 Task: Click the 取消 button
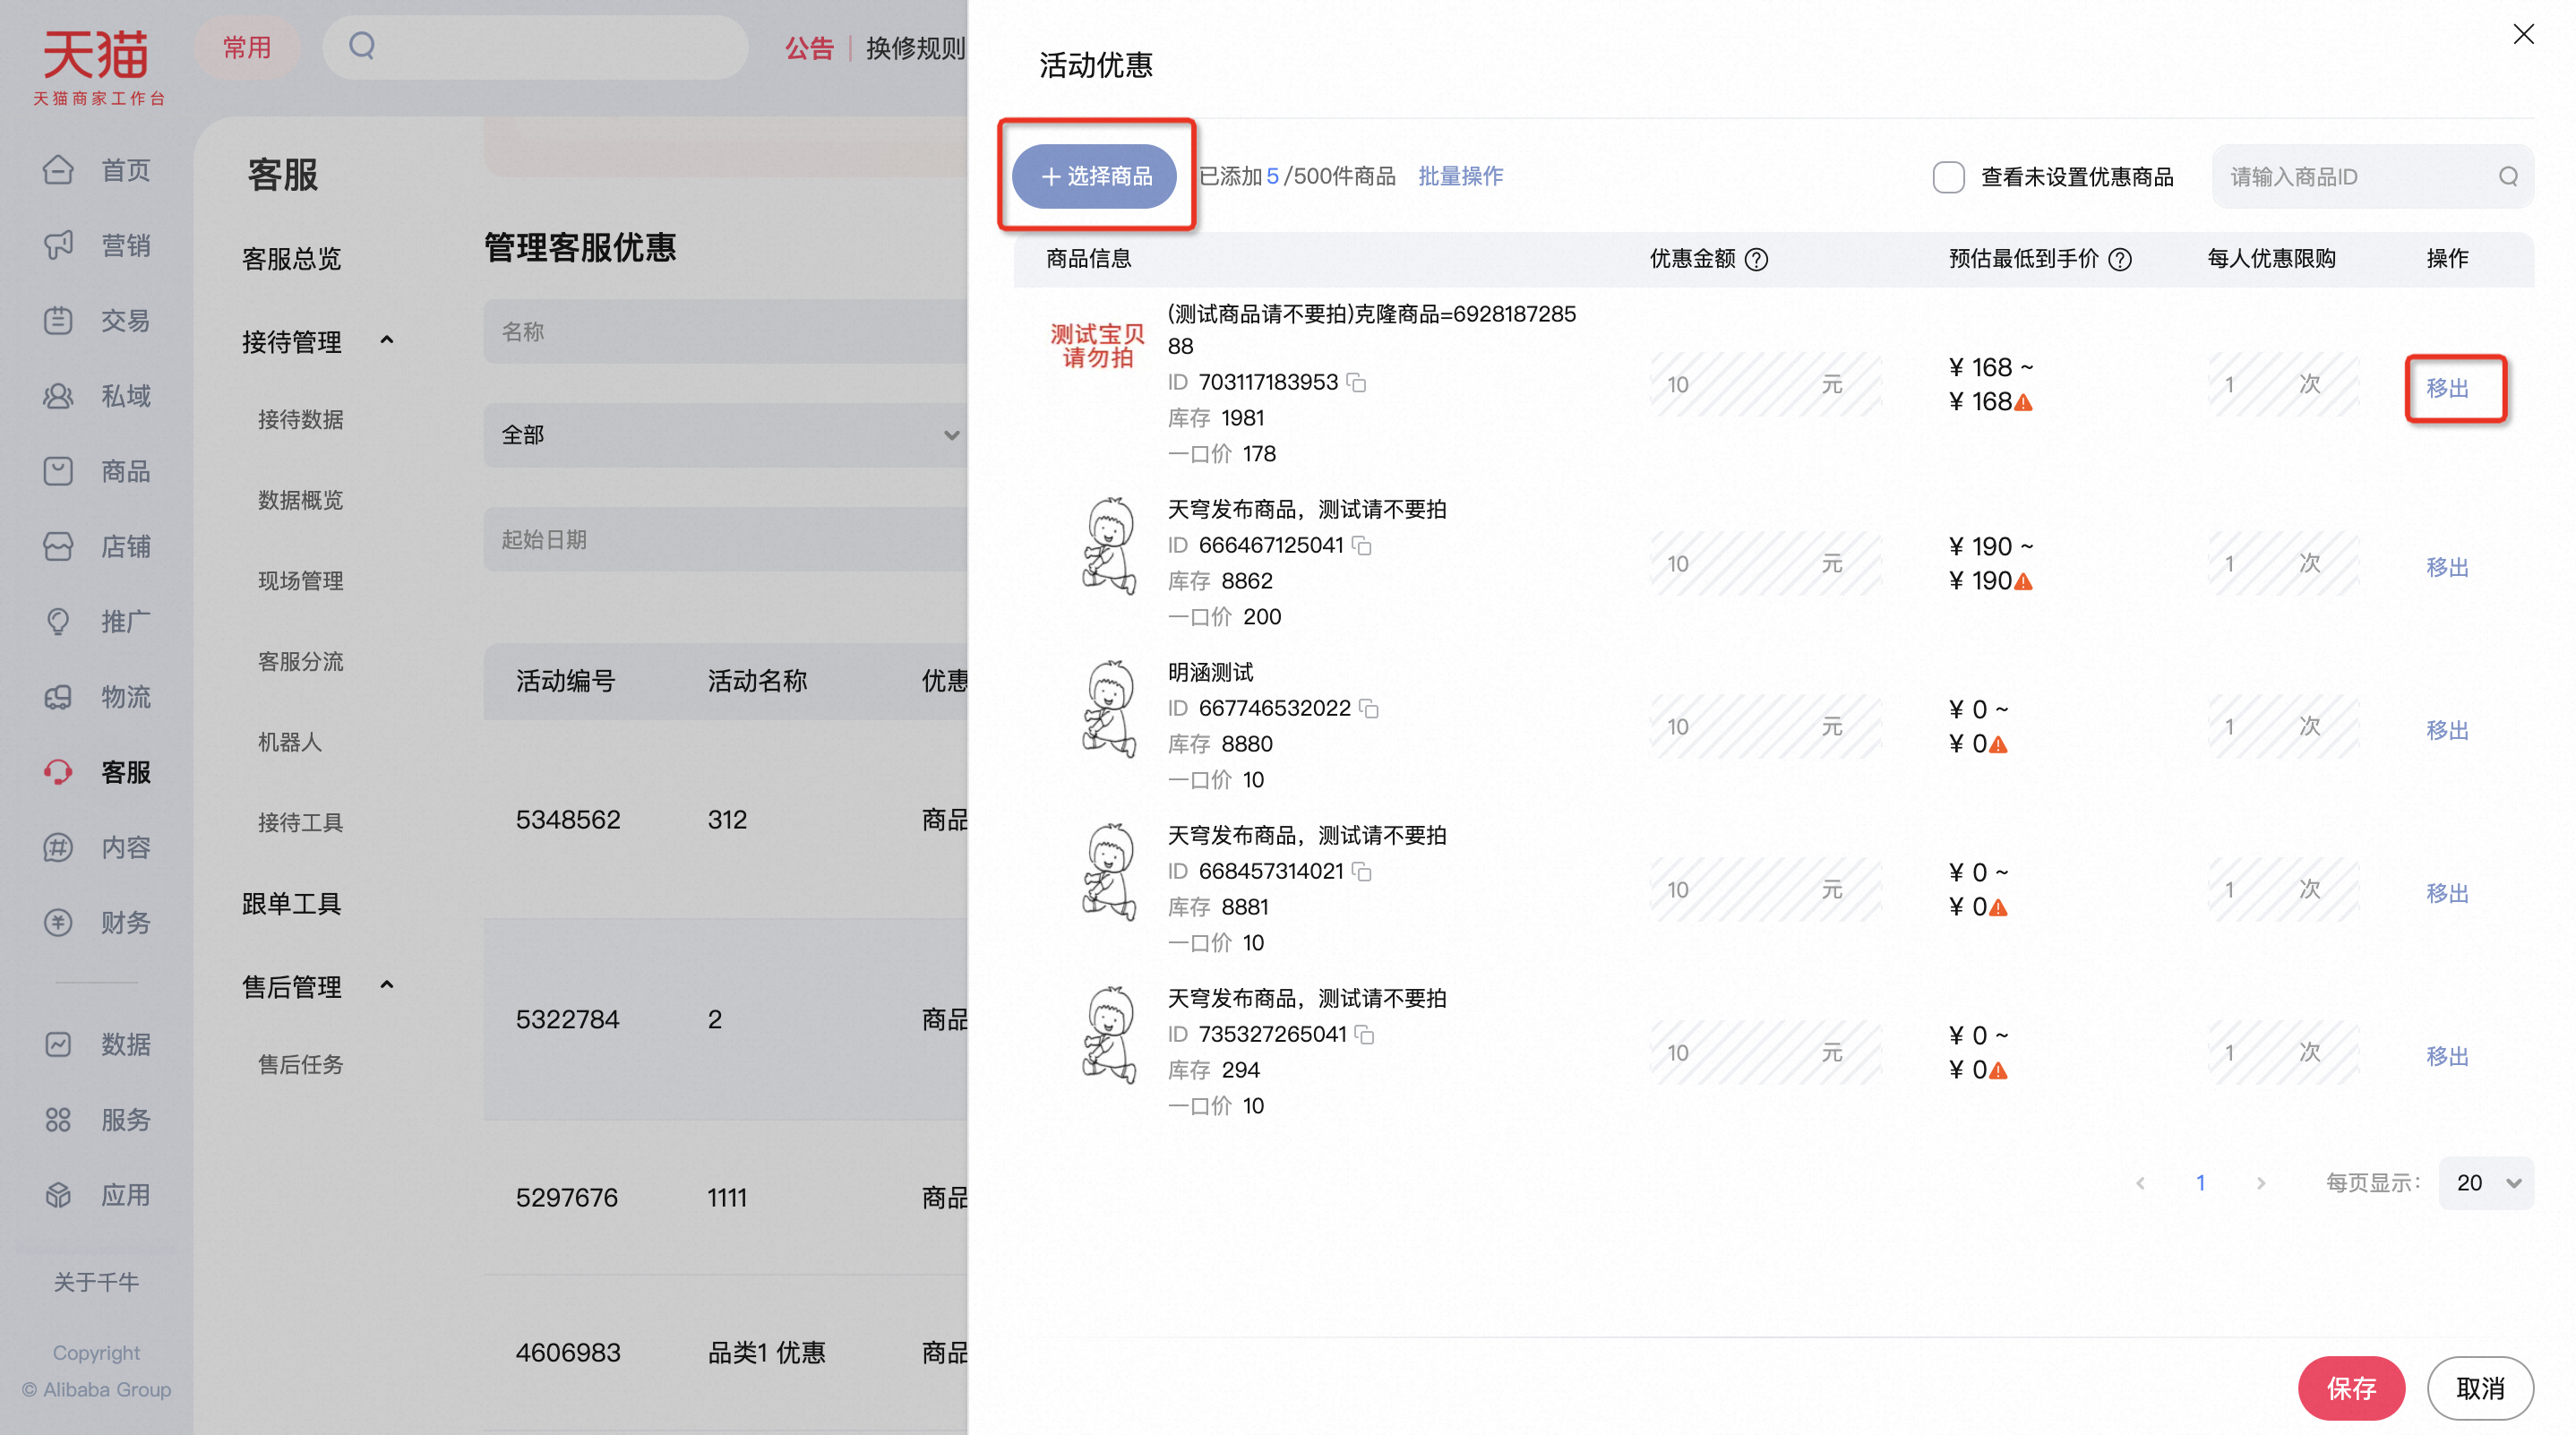point(2480,1388)
